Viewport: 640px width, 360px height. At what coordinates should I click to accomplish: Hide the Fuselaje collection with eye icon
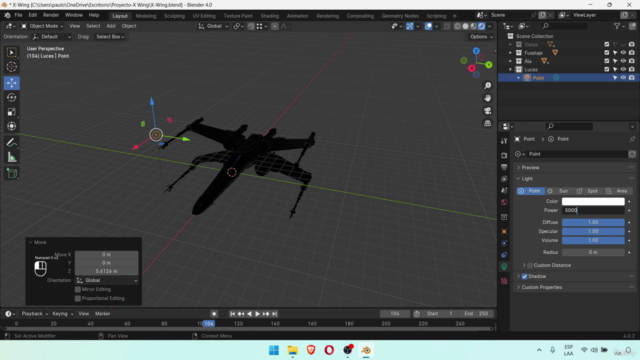click(x=623, y=53)
